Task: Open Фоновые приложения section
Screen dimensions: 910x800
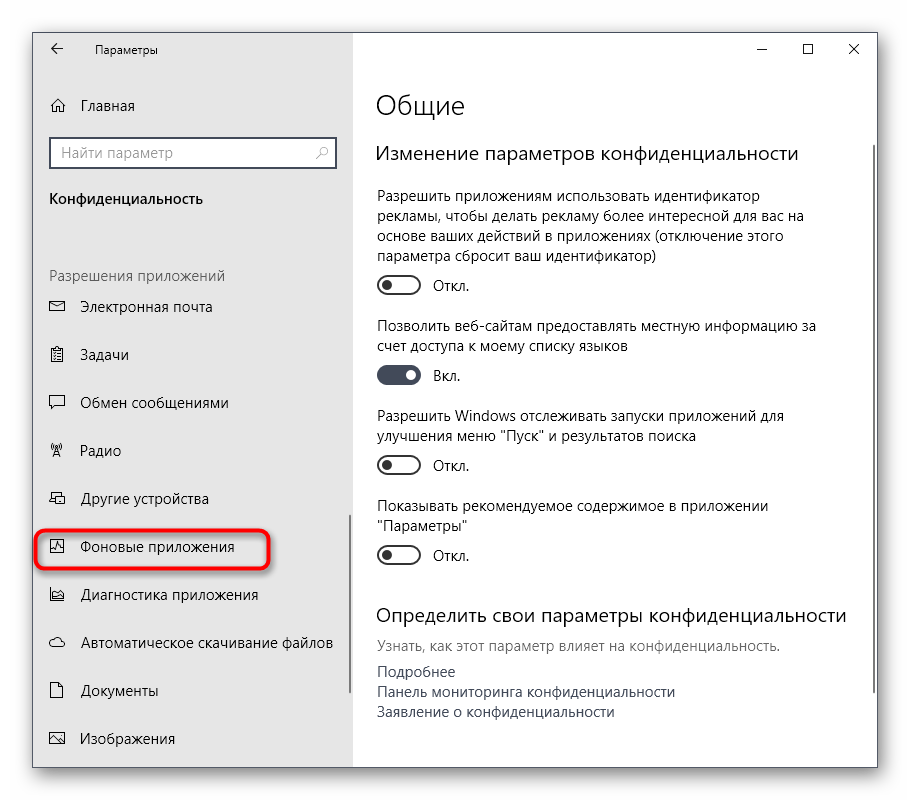Action: [157, 547]
